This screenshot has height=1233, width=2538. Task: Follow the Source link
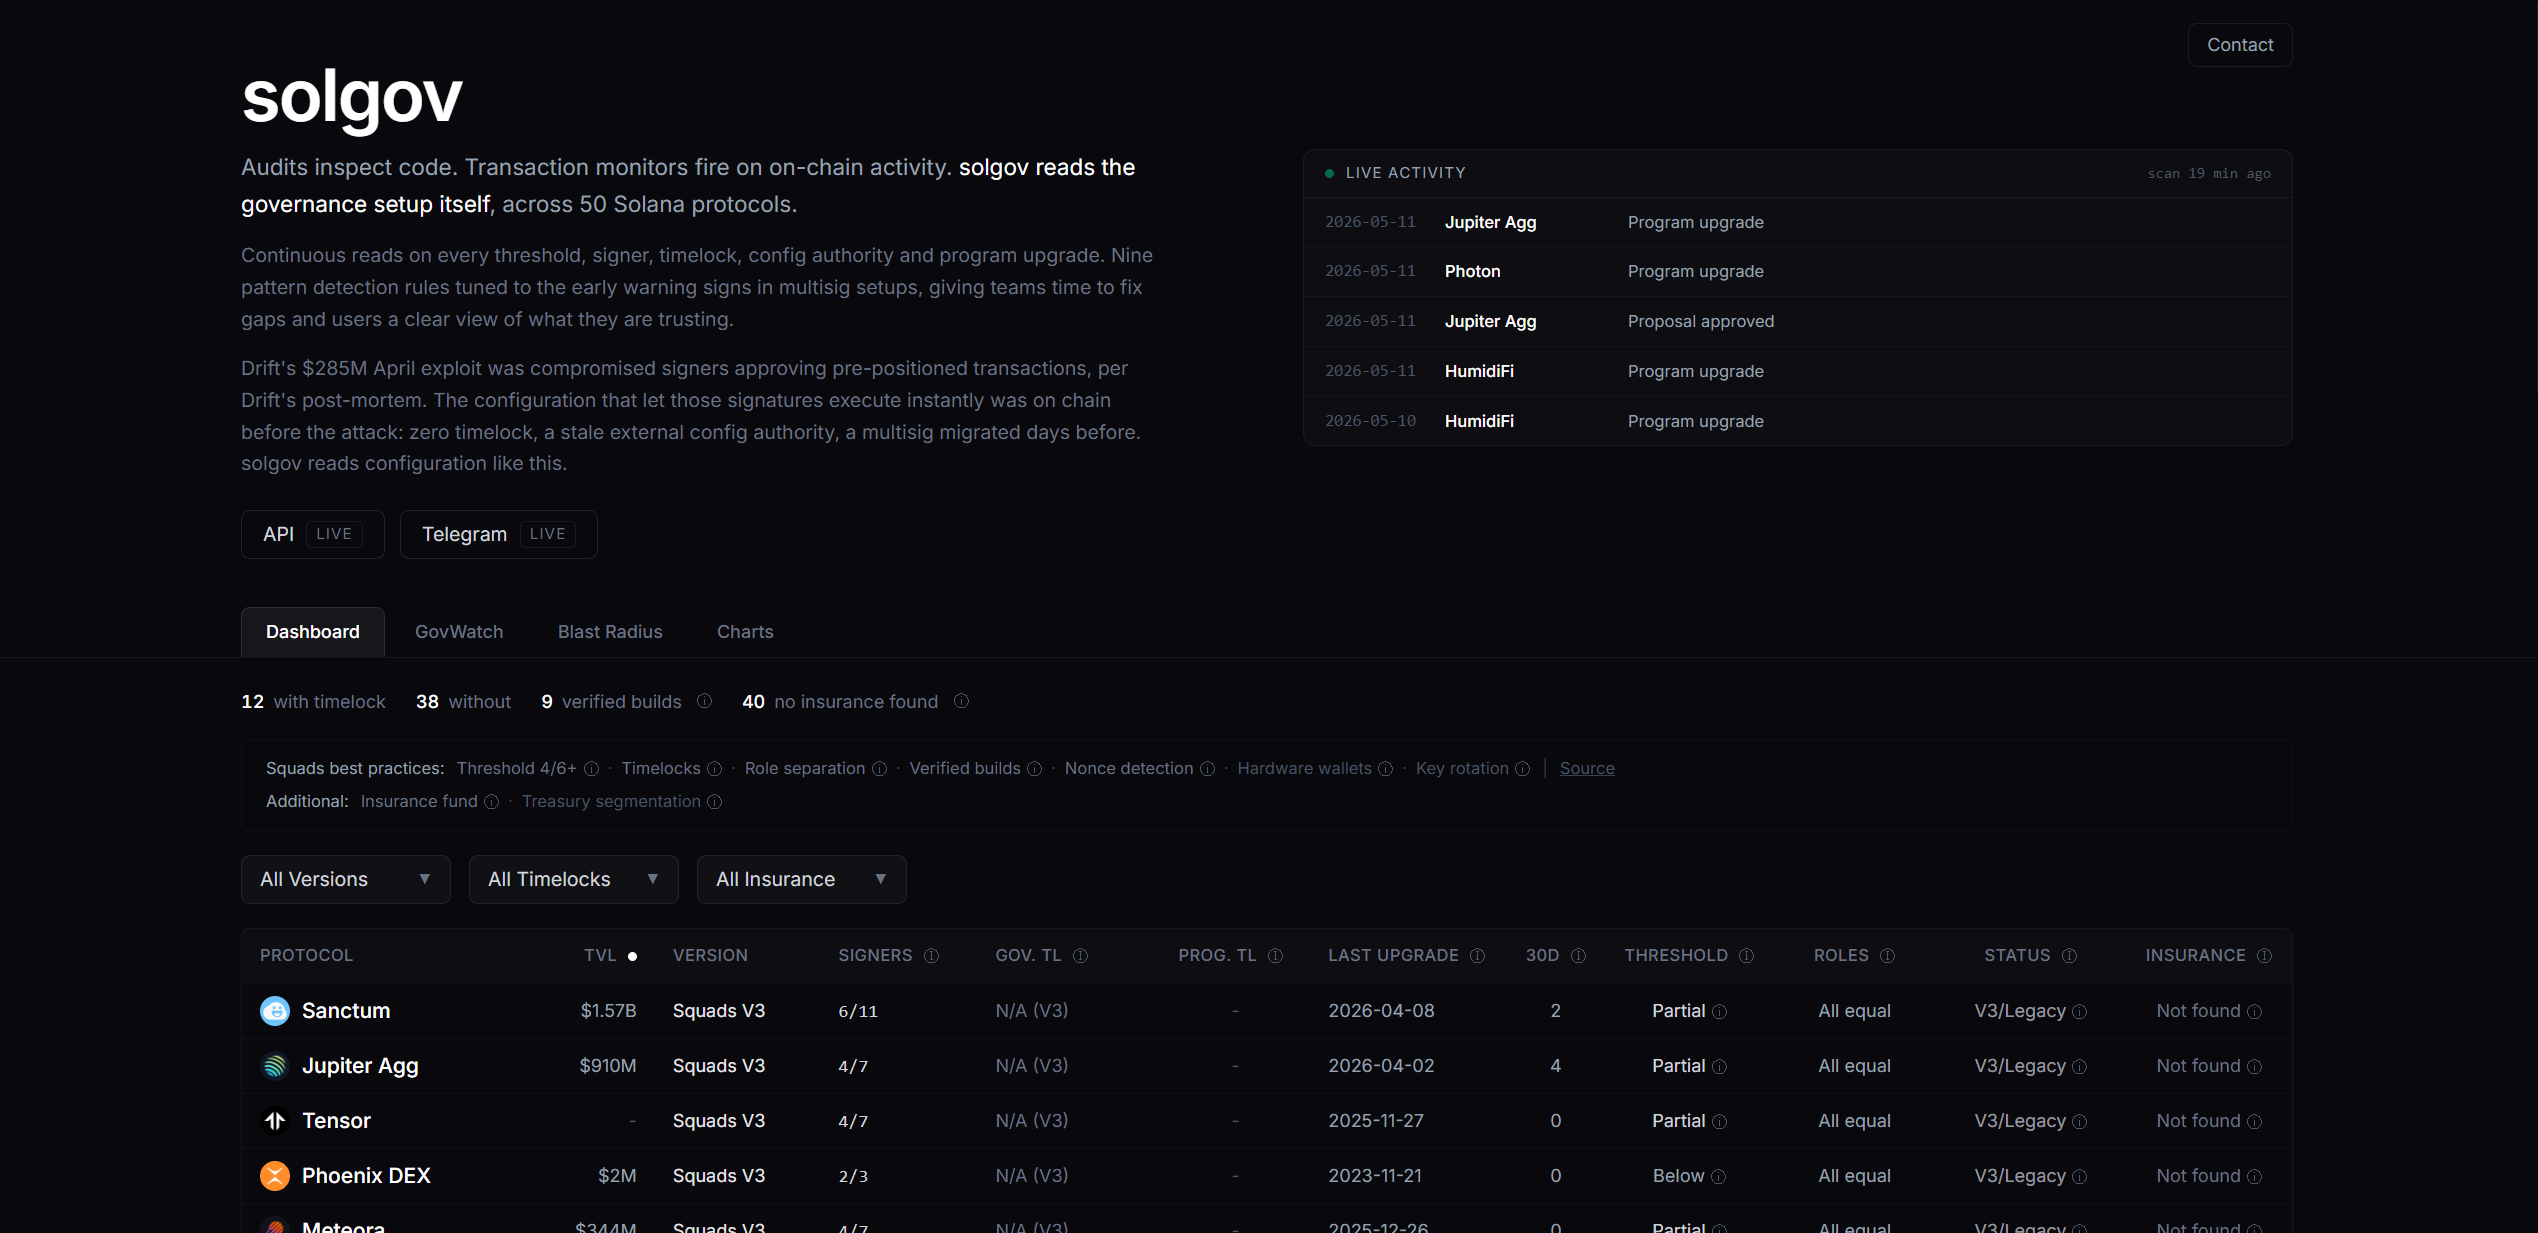pos(1587,768)
